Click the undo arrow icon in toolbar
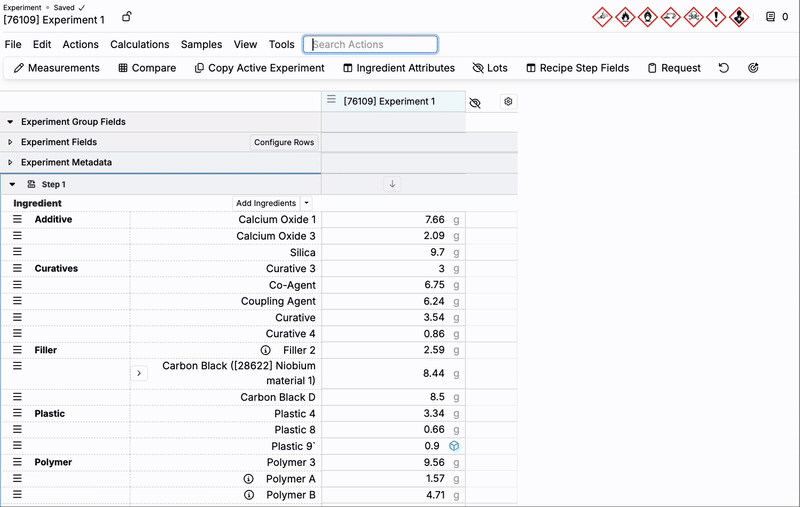This screenshot has height=507, width=800. pyautogui.click(x=724, y=68)
